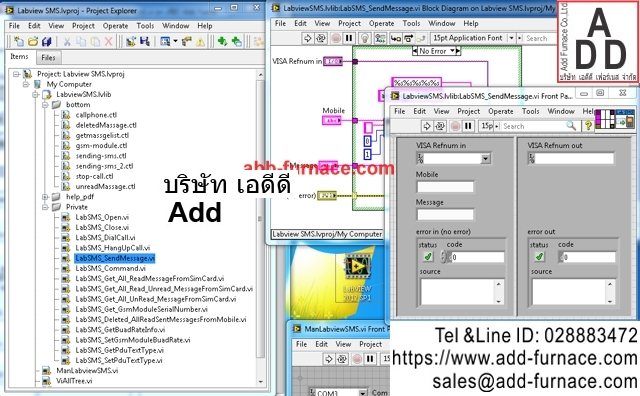Click Save All icon in Project Explorer toolbar

pos(47,41)
